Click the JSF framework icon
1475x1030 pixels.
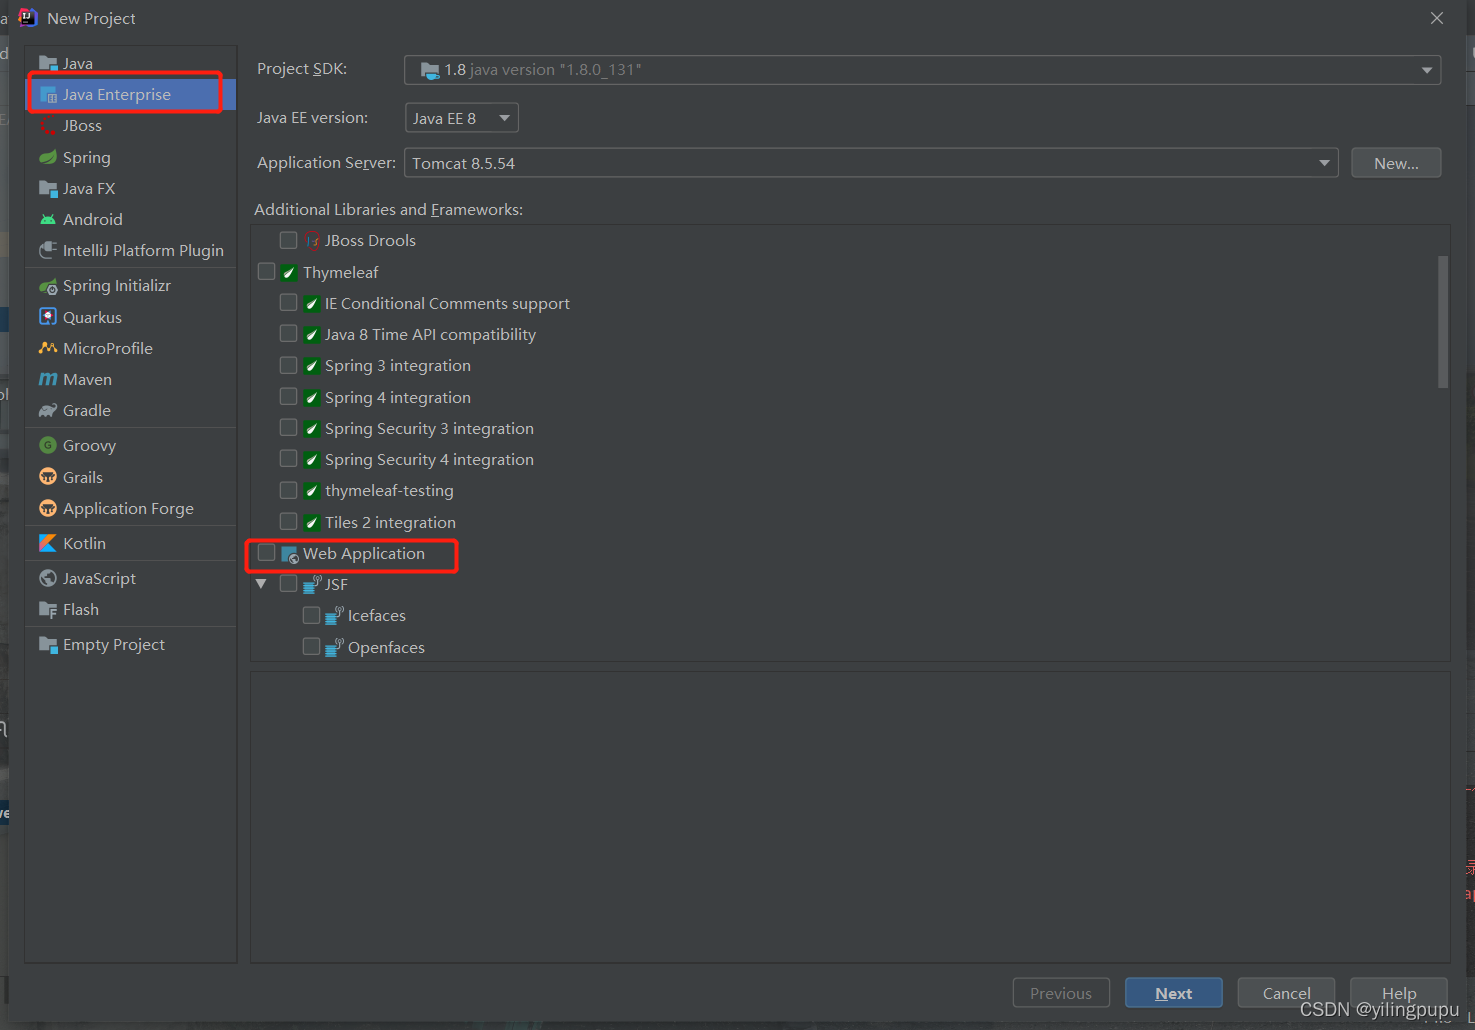coord(312,584)
